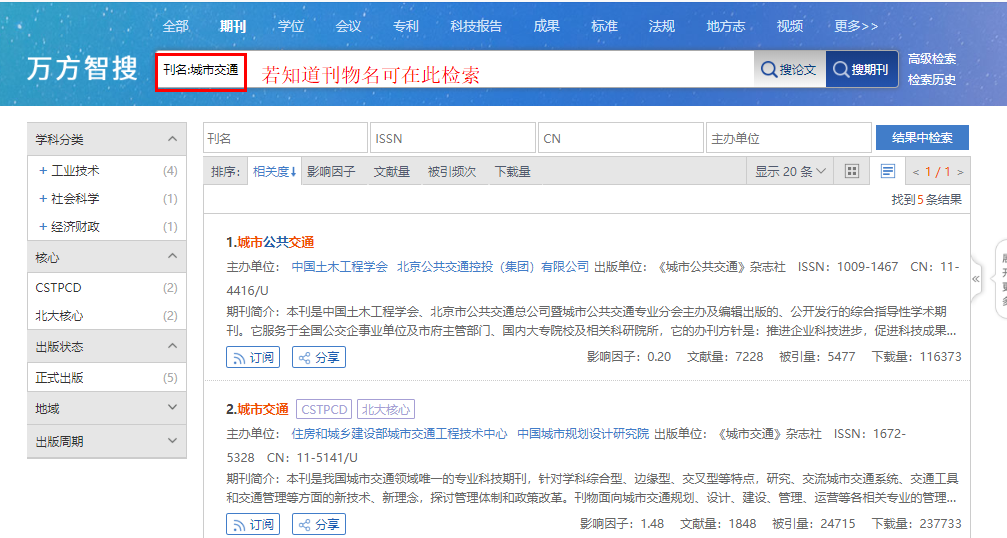Open 中国土木工程学会 sponsor link

[340, 266]
